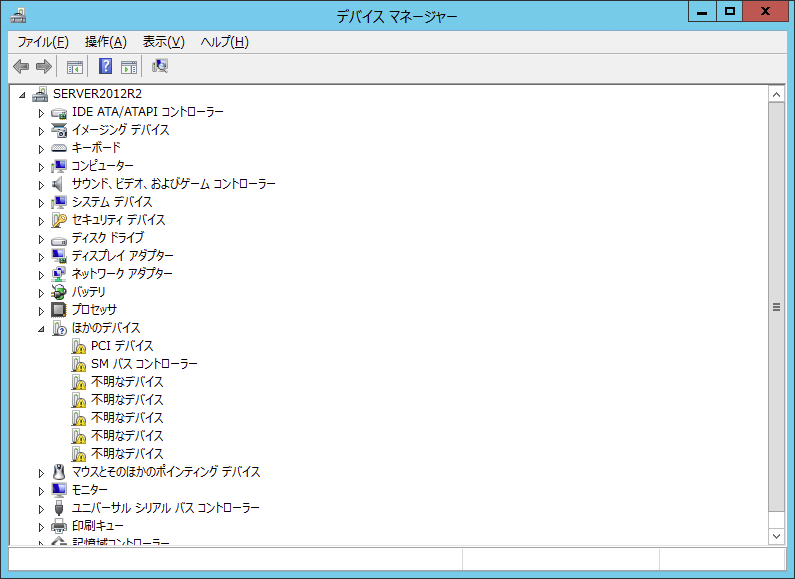
Task: Select ユニバーサル シリアル バス コントローラー label
Action: click(x=166, y=508)
